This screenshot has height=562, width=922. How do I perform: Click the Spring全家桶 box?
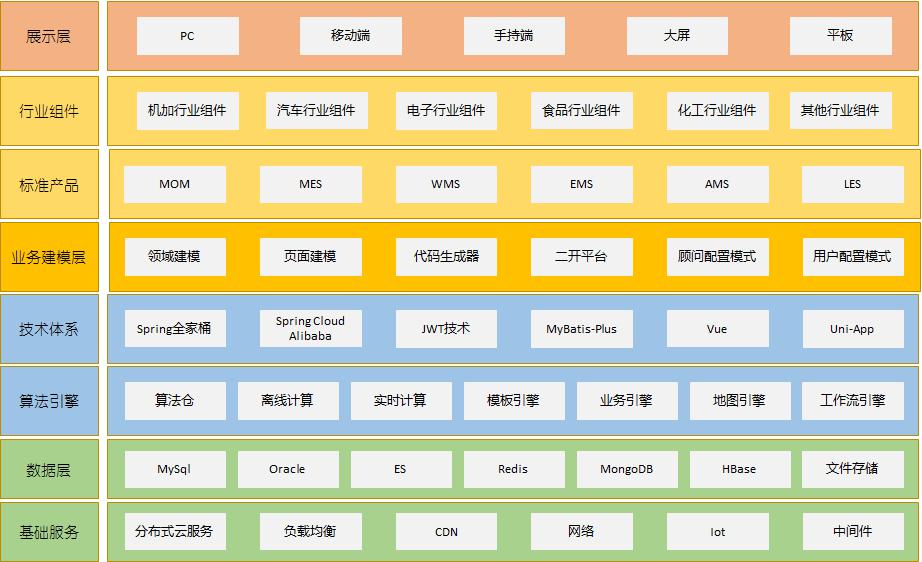pos(175,329)
